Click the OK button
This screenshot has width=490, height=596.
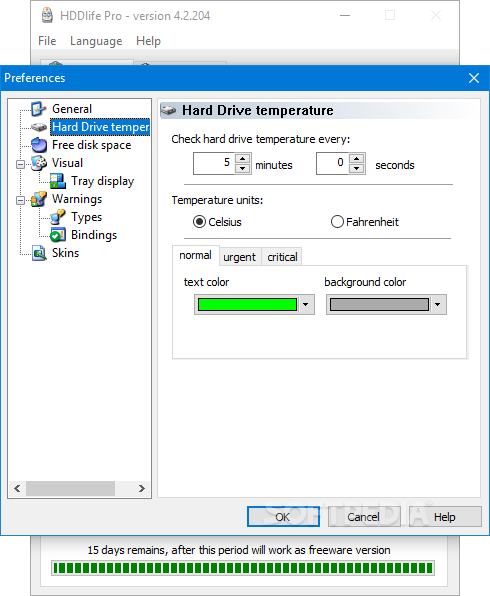(283, 517)
